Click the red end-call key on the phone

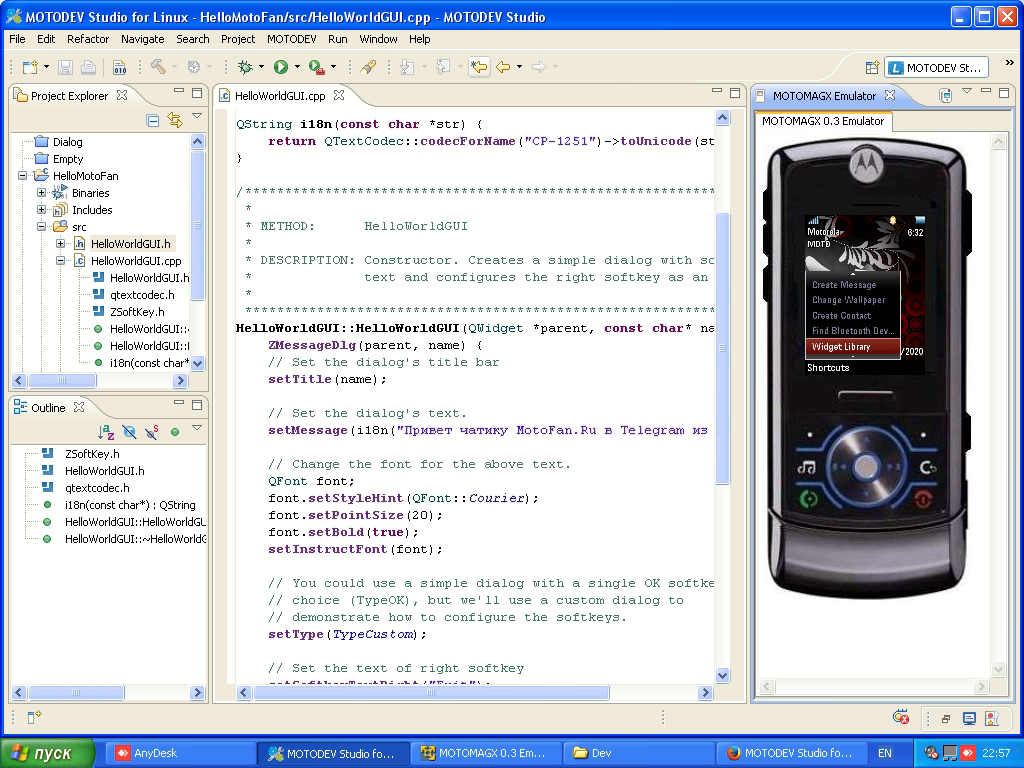pyautogui.click(x=923, y=500)
